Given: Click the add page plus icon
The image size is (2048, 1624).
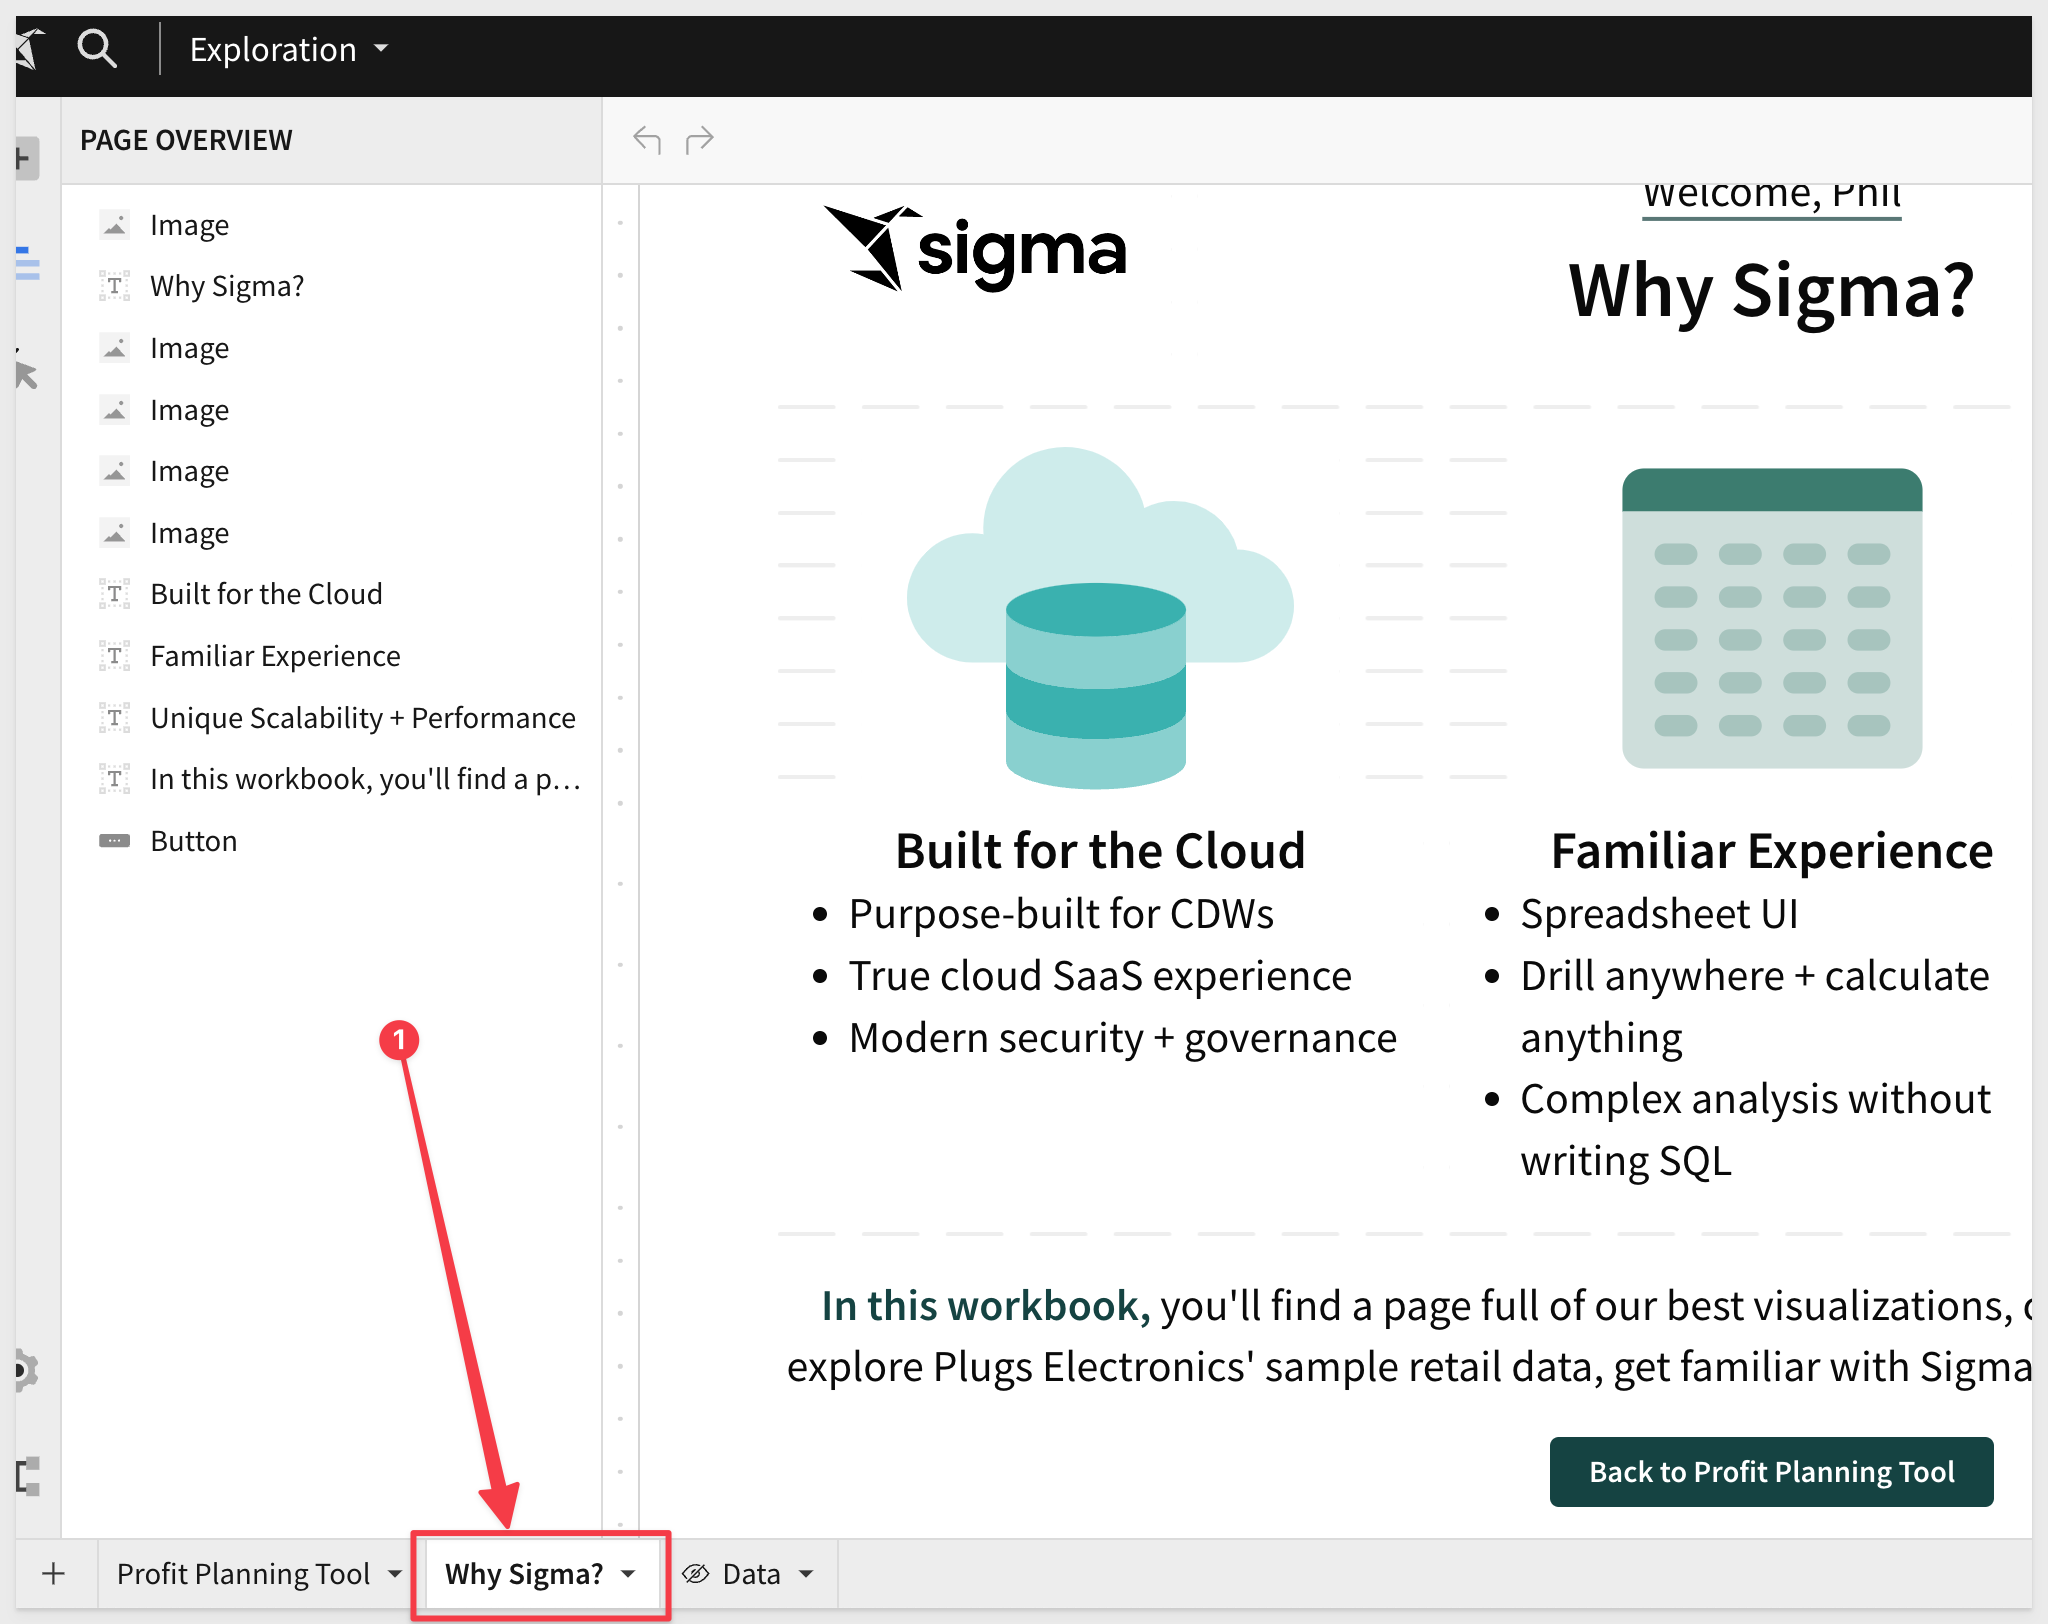Looking at the screenshot, I should (x=54, y=1573).
